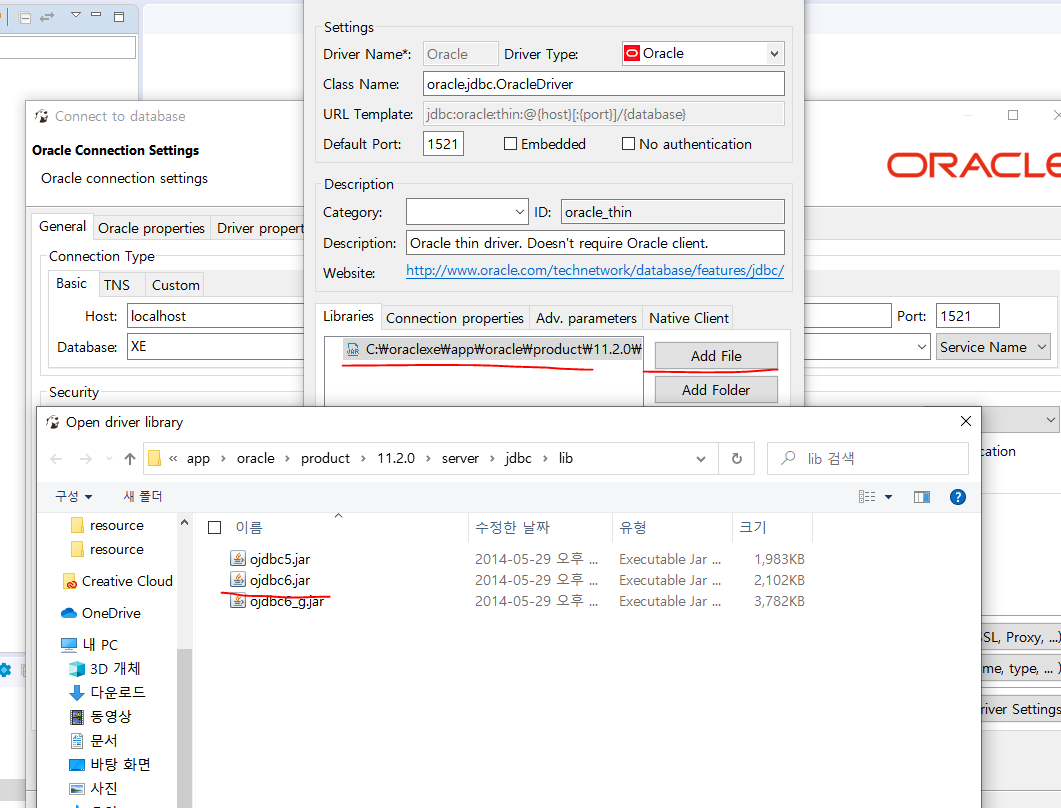Select the library jar path entry
Image resolution: width=1061 pixels, height=808 pixels.
[x=493, y=349]
